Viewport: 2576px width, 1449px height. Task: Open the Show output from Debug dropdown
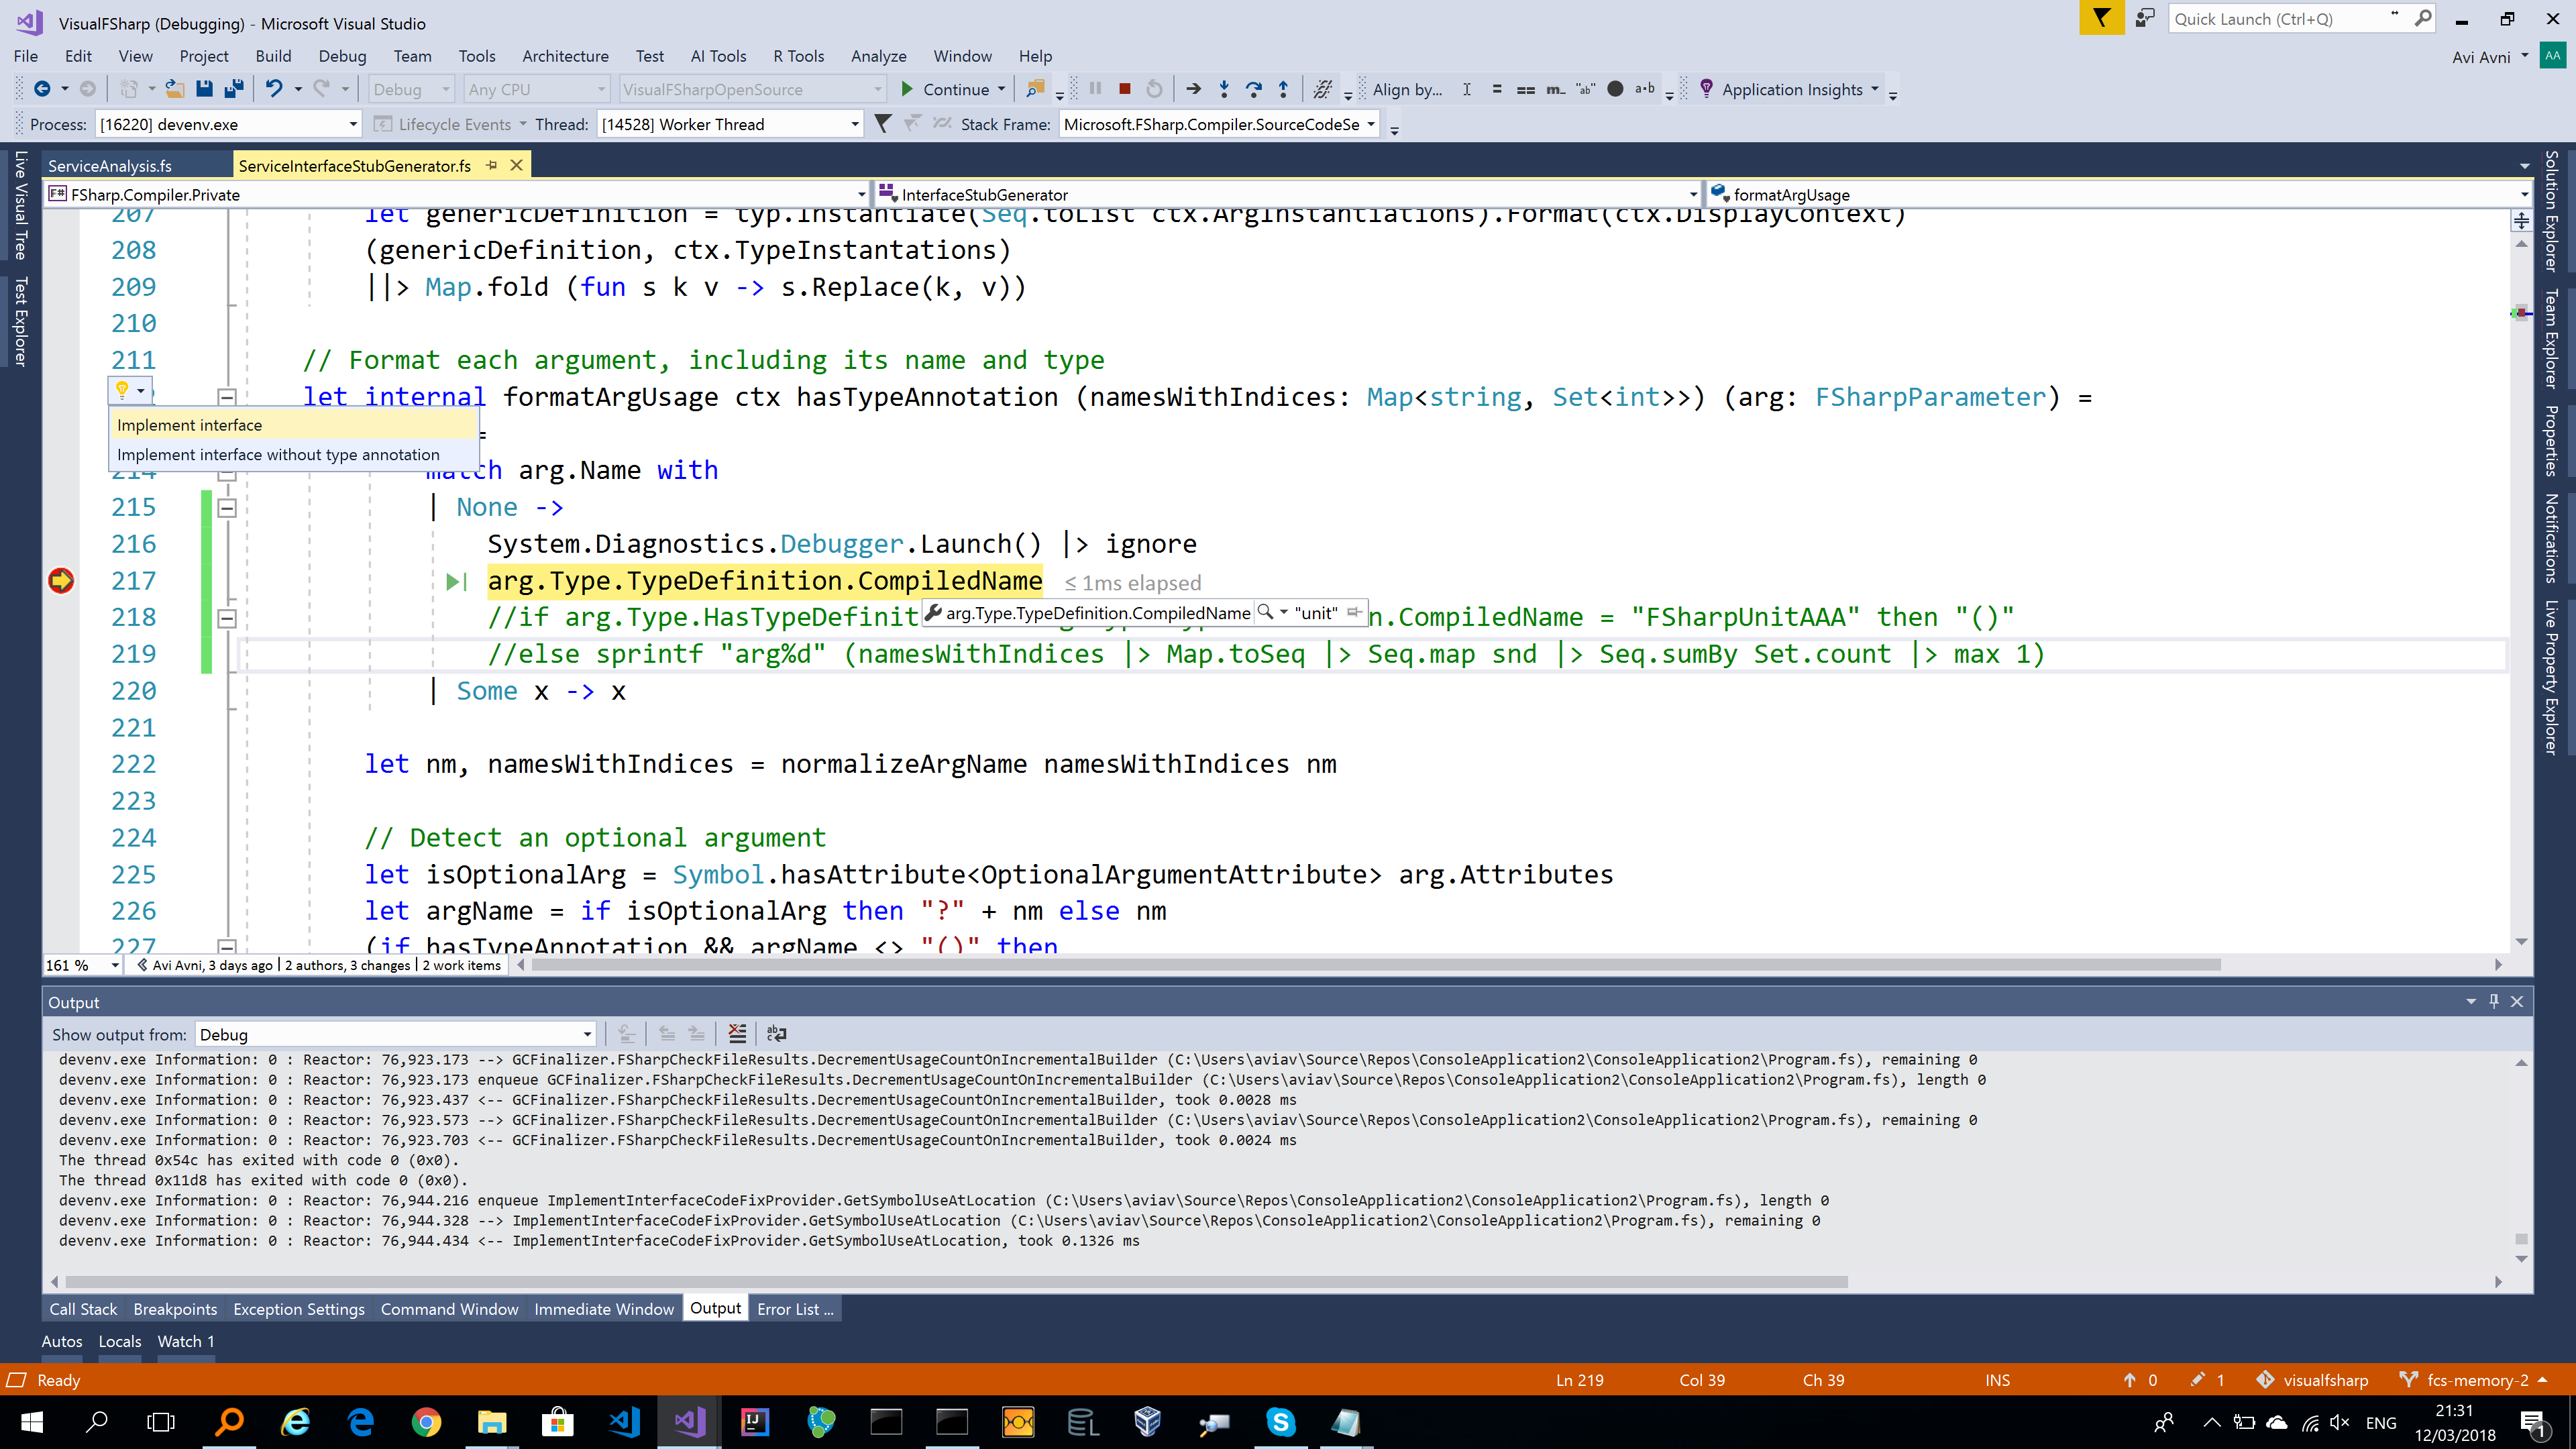point(587,1035)
